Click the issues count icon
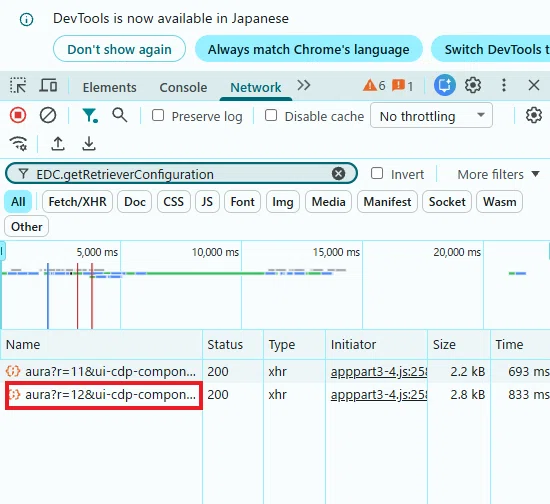The height and width of the screenshot is (504, 550). 398,85
